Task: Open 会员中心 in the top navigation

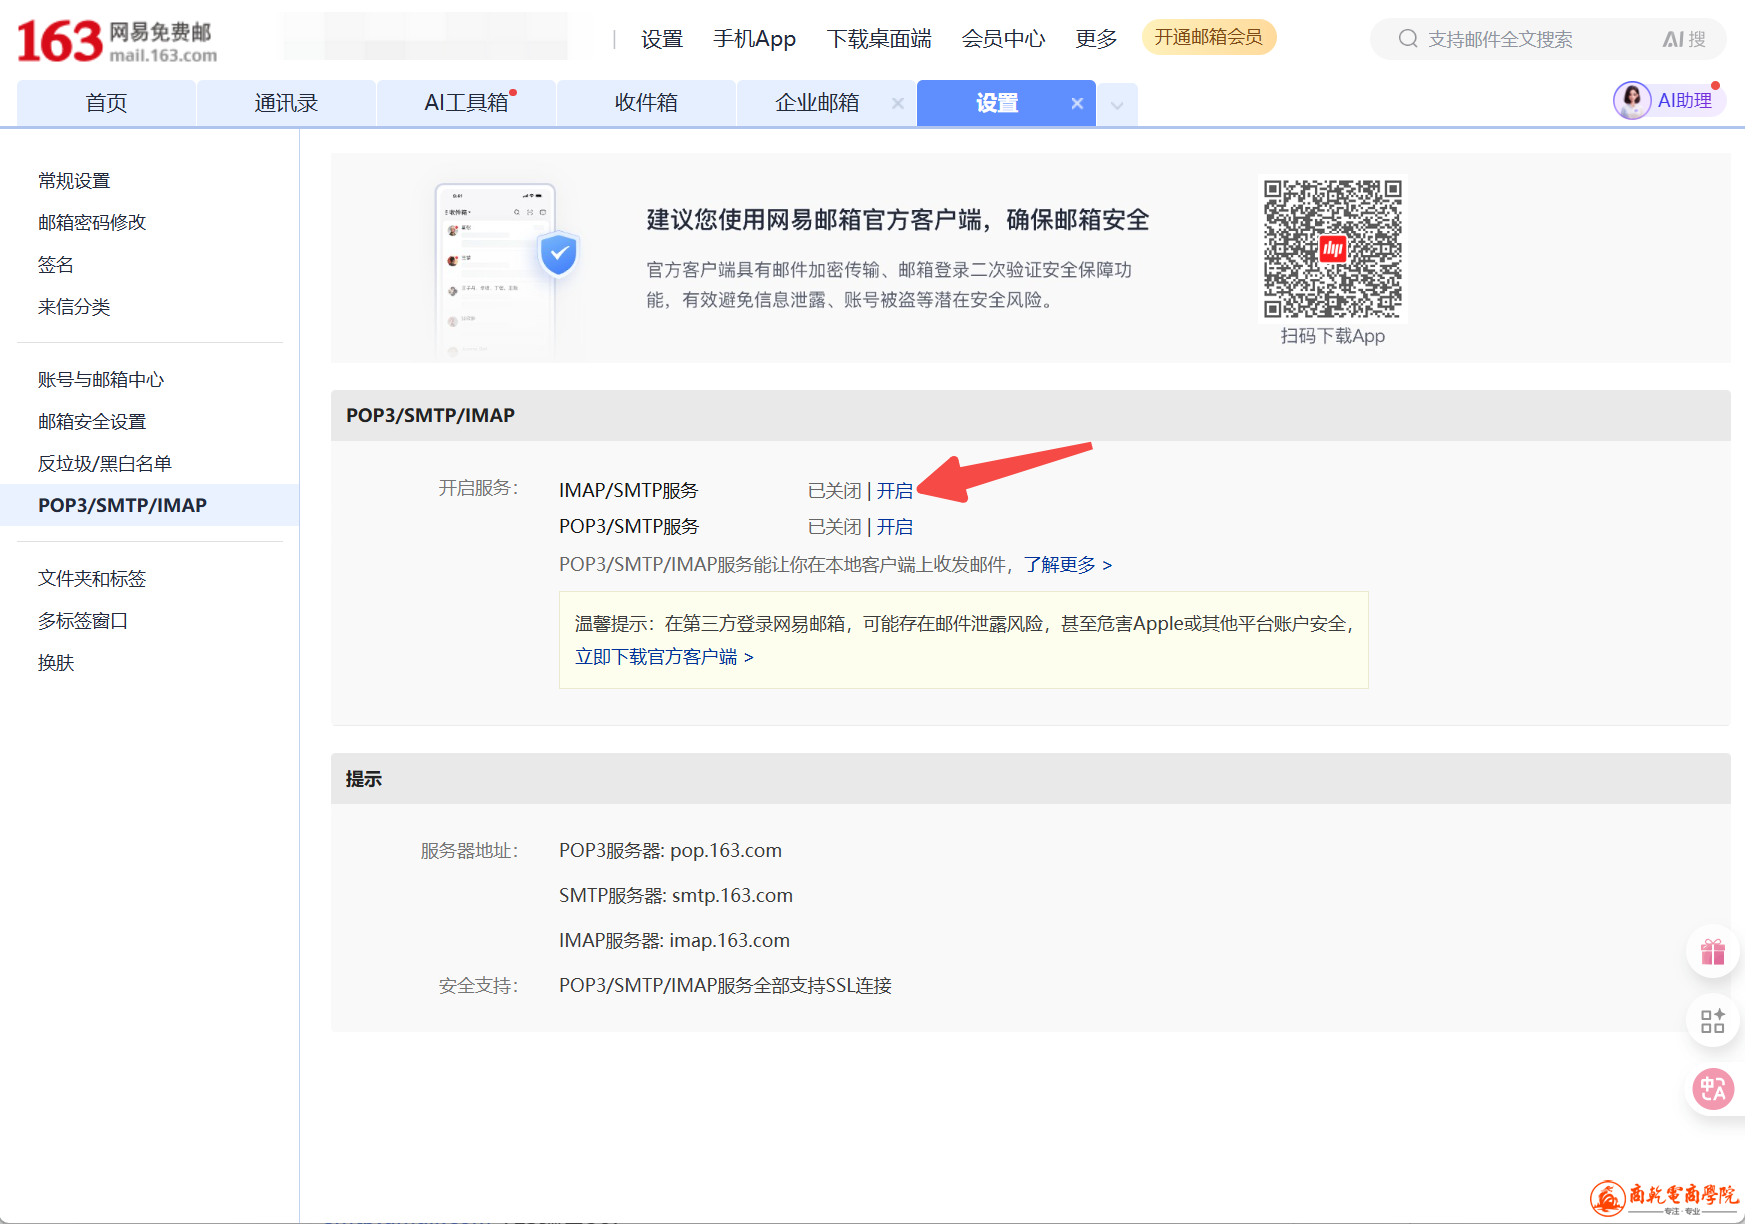Action: (1003, 39)
